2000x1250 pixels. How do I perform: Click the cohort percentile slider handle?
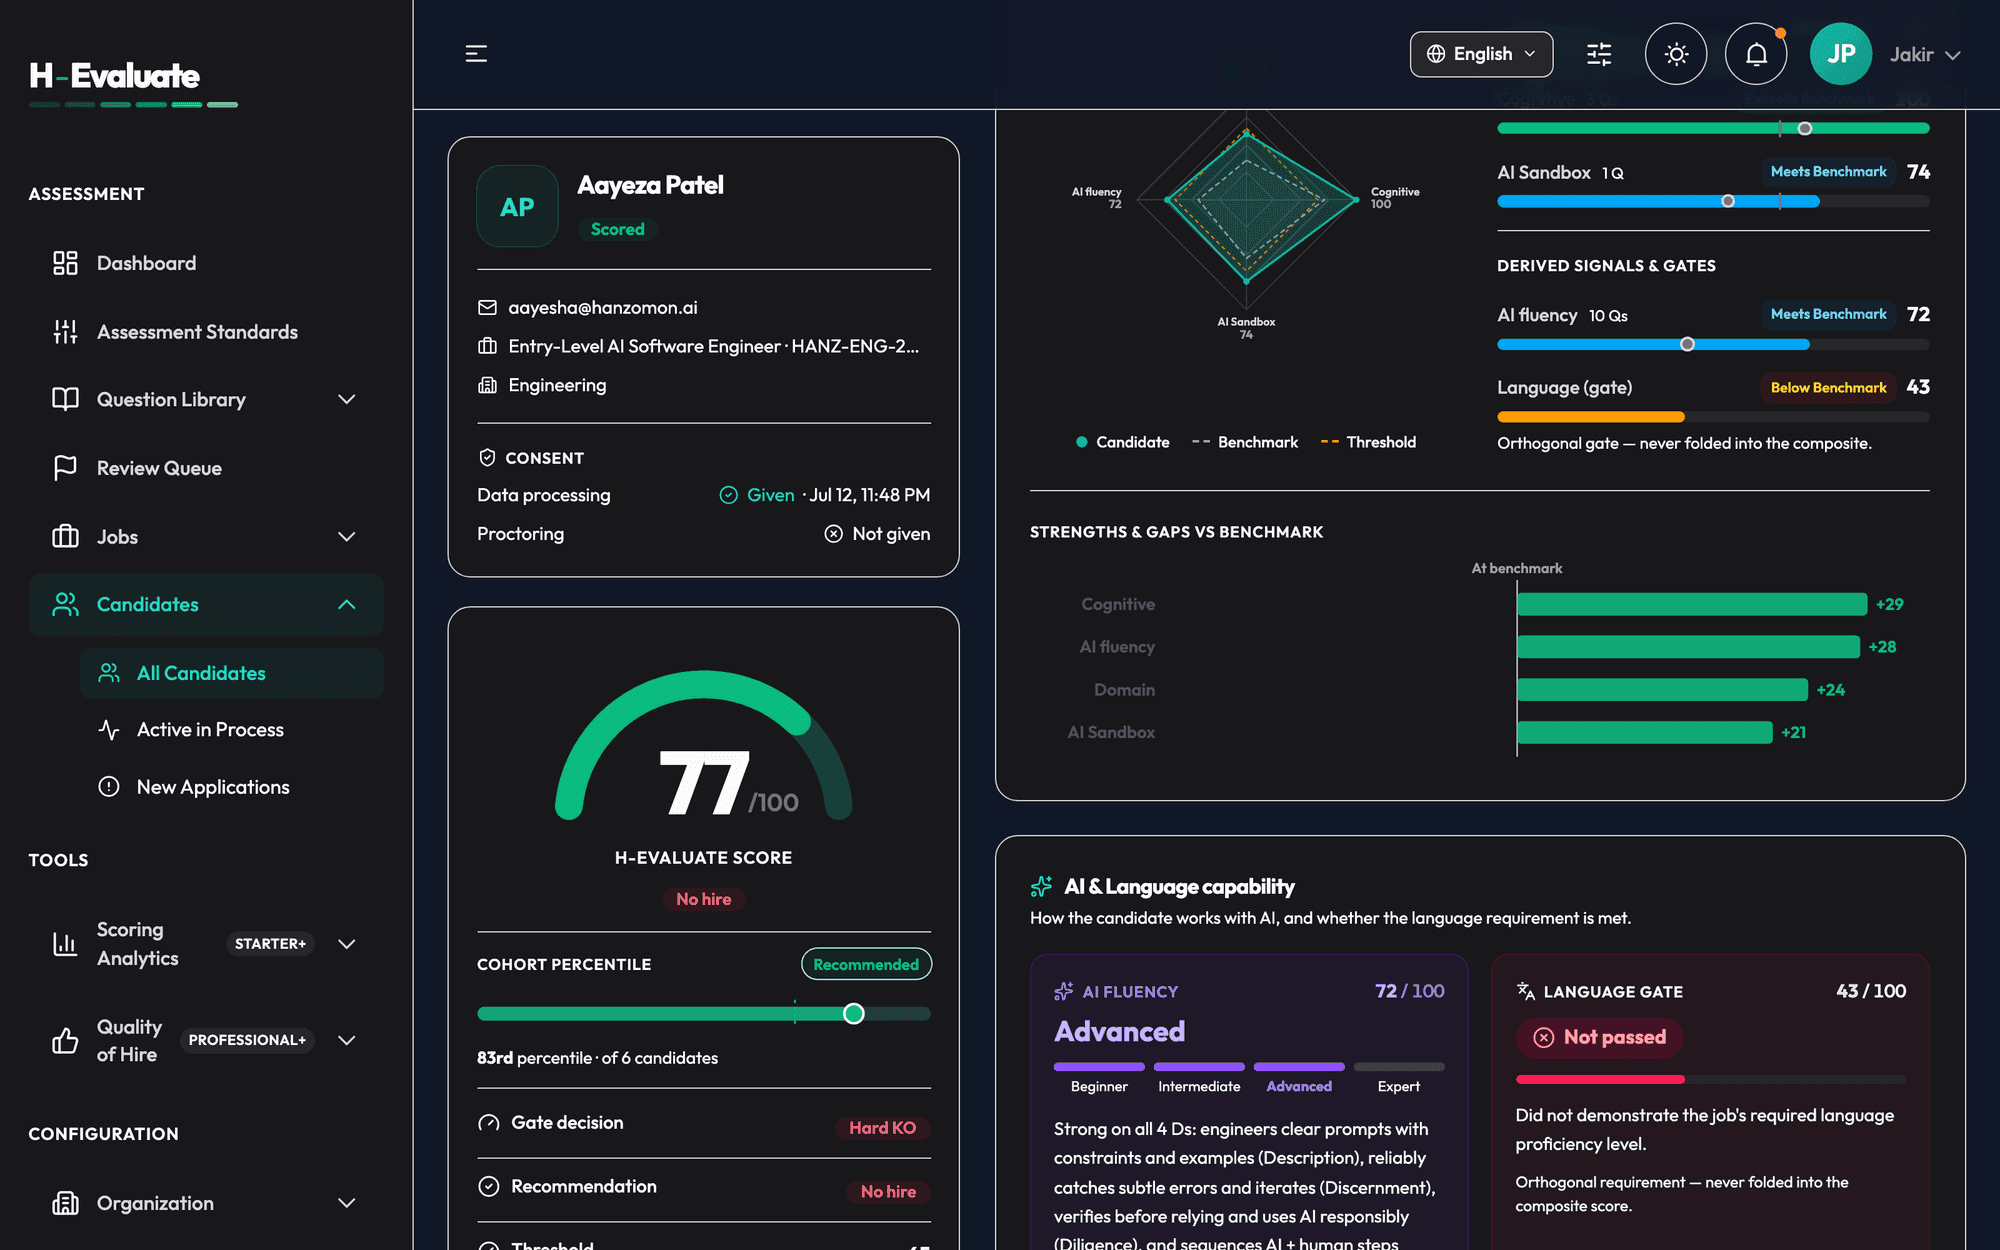(853, 1014)
